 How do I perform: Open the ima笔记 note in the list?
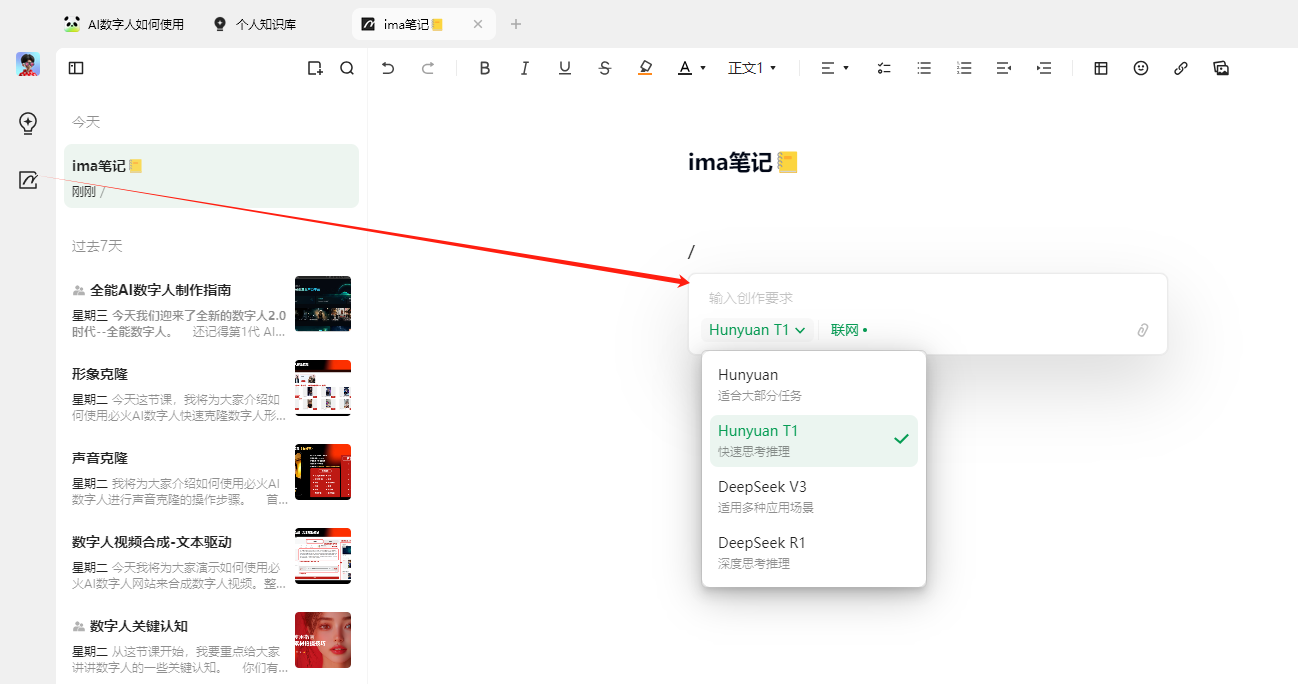tap(211, 176)
